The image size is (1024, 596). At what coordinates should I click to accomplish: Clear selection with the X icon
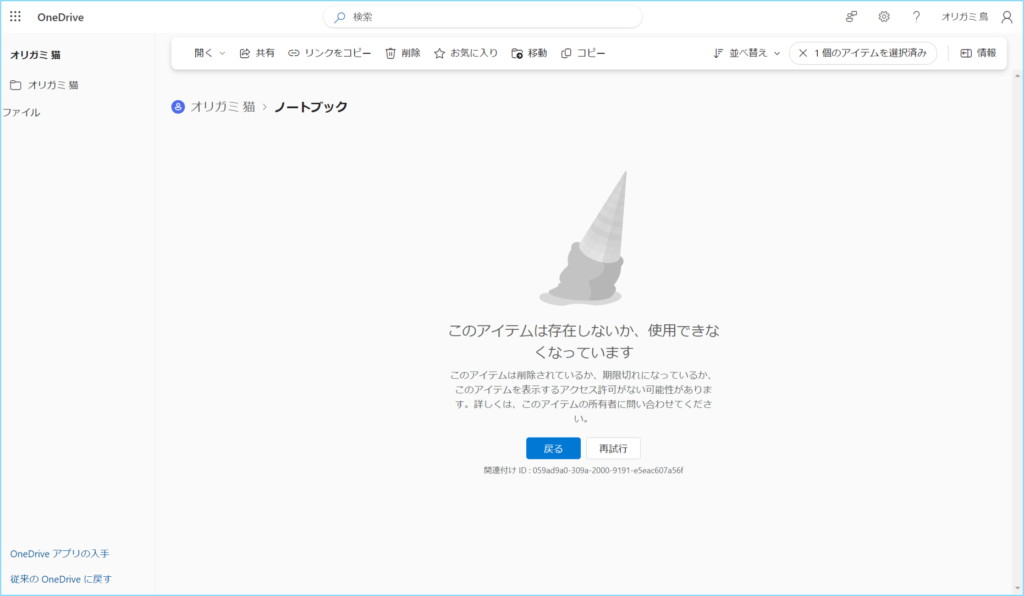pyautogui.click(x=802, y=53)
